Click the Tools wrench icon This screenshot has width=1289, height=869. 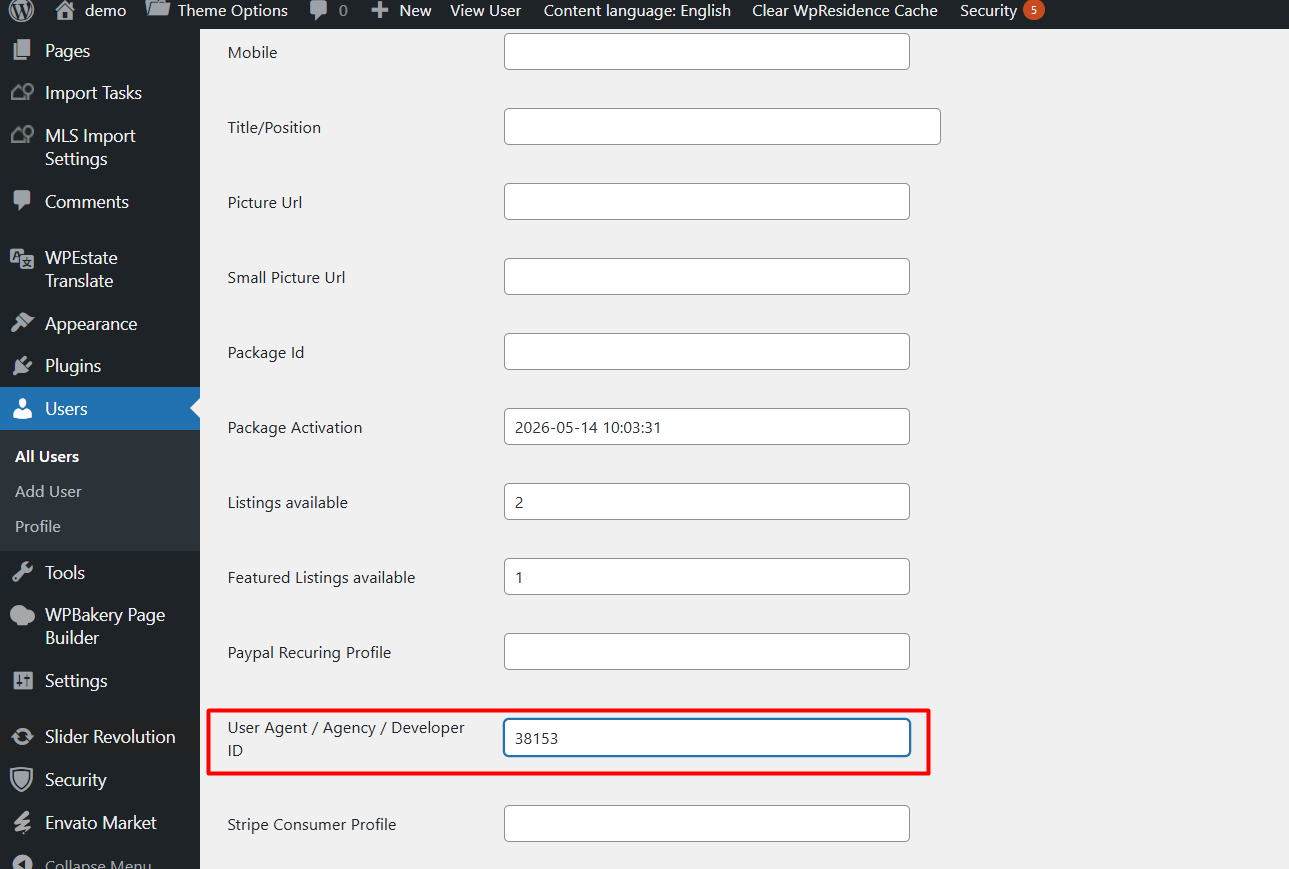coord(22,572)
